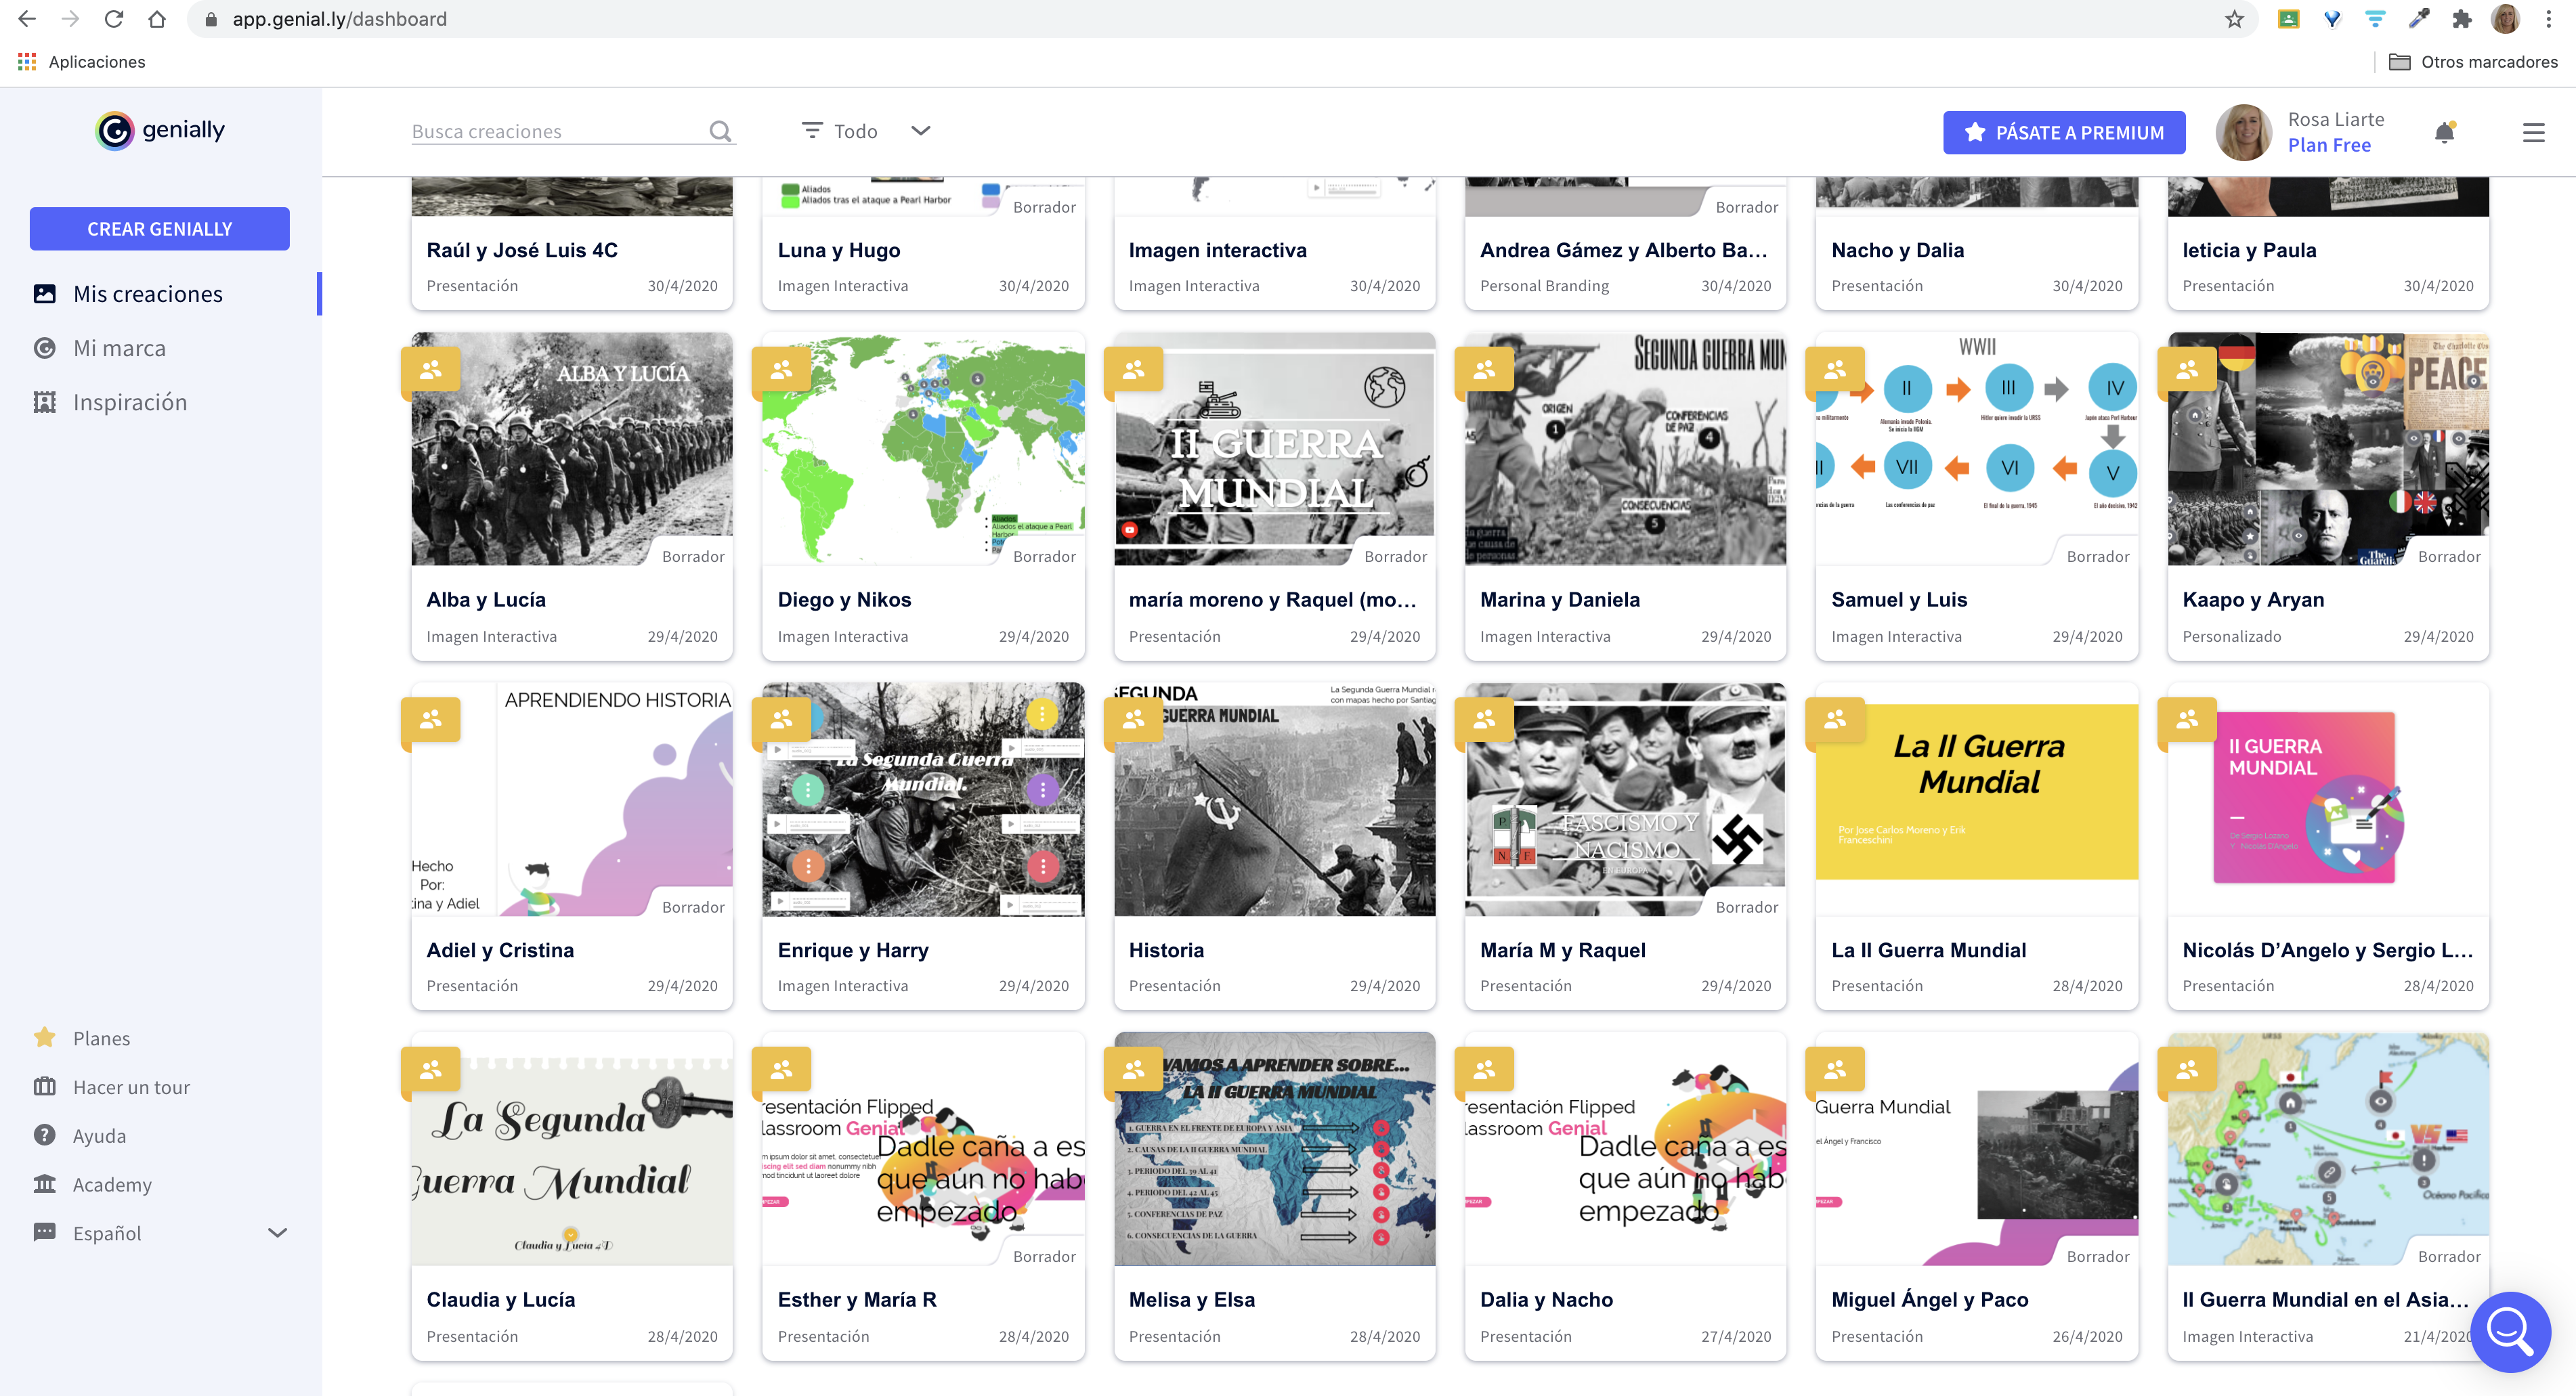Open the hamburger menu at top right
2576x1396 pixels.
click(2532, 133)
